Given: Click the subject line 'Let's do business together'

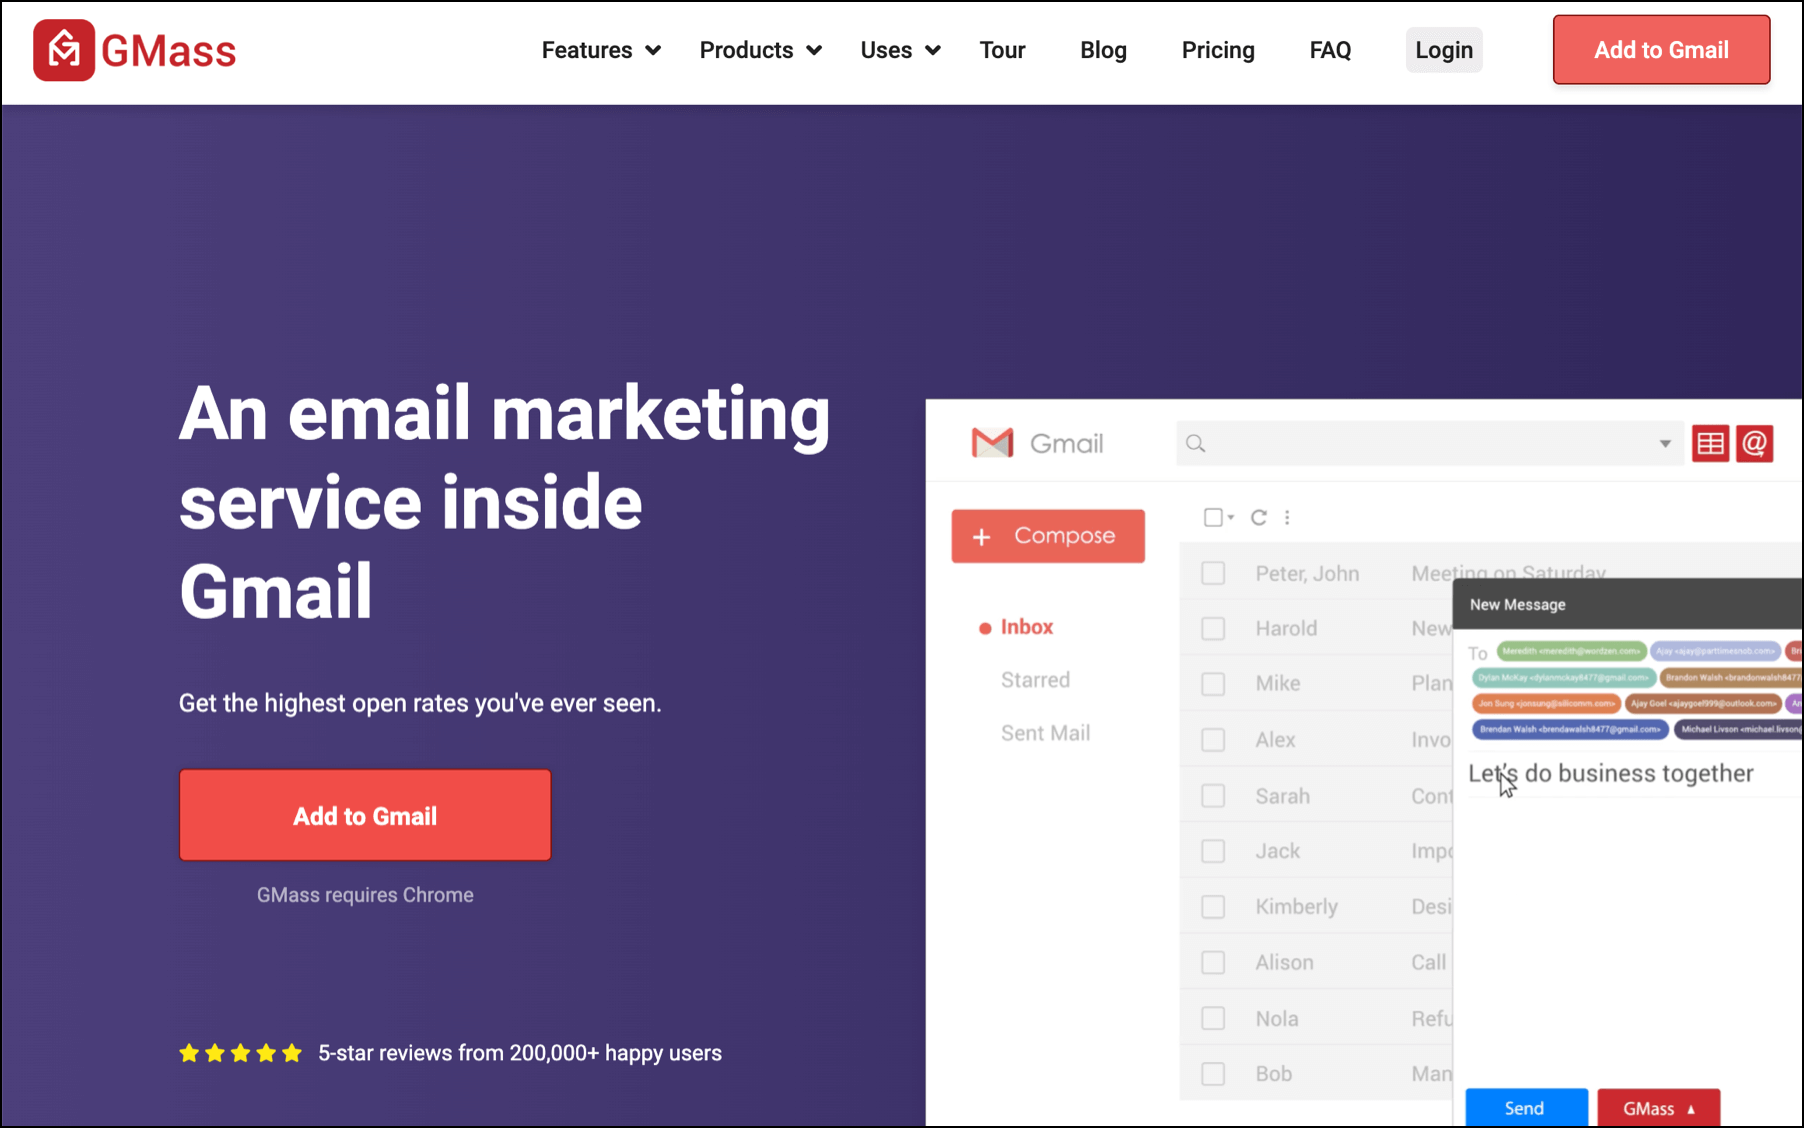Looking at the screenshot, I should (x=1611, y=773).
